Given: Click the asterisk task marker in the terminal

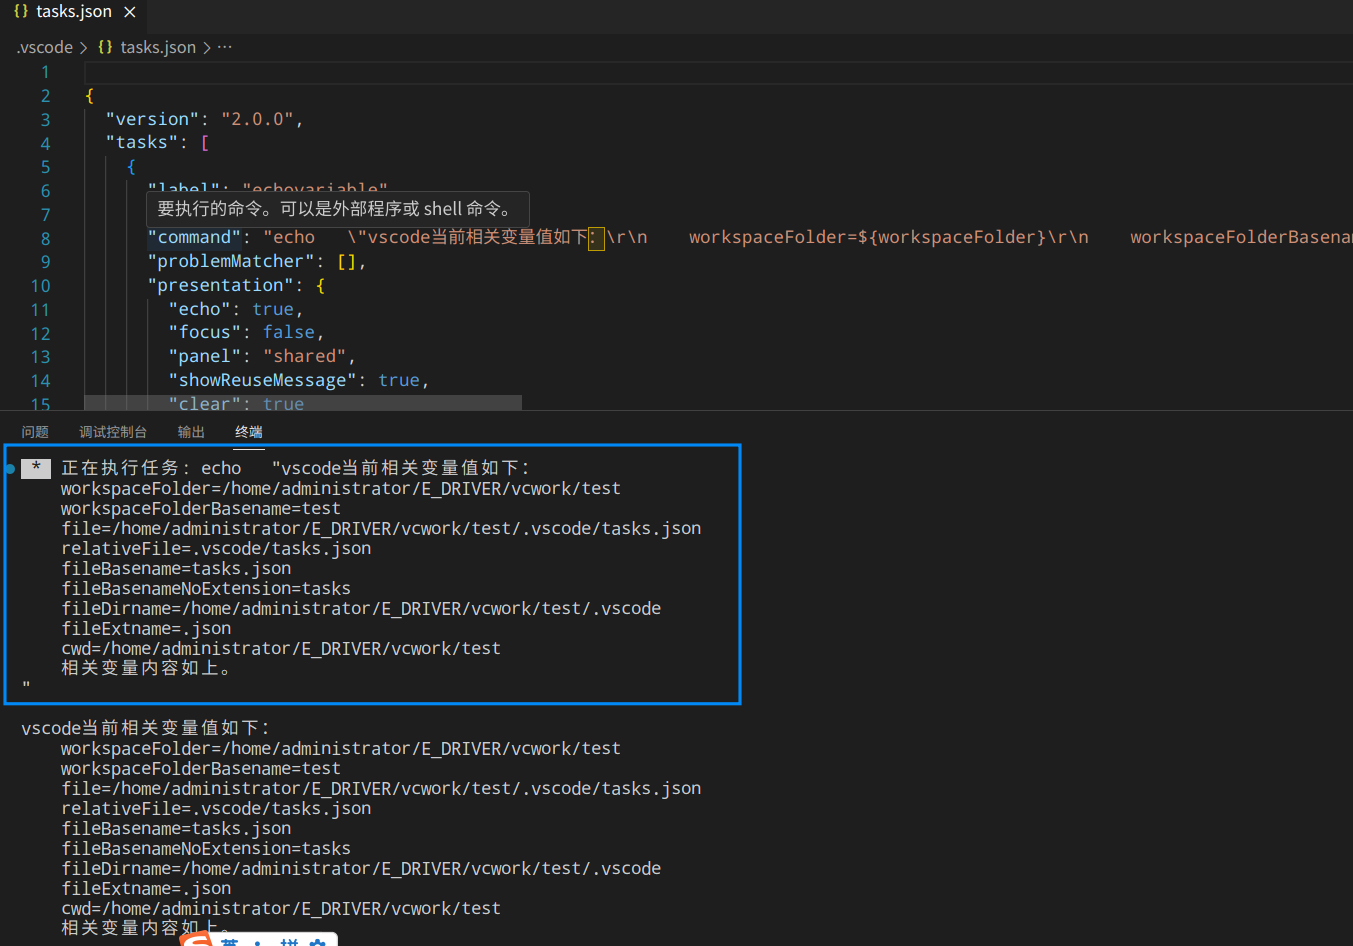Looking at the screenshot, I should 36,468.
